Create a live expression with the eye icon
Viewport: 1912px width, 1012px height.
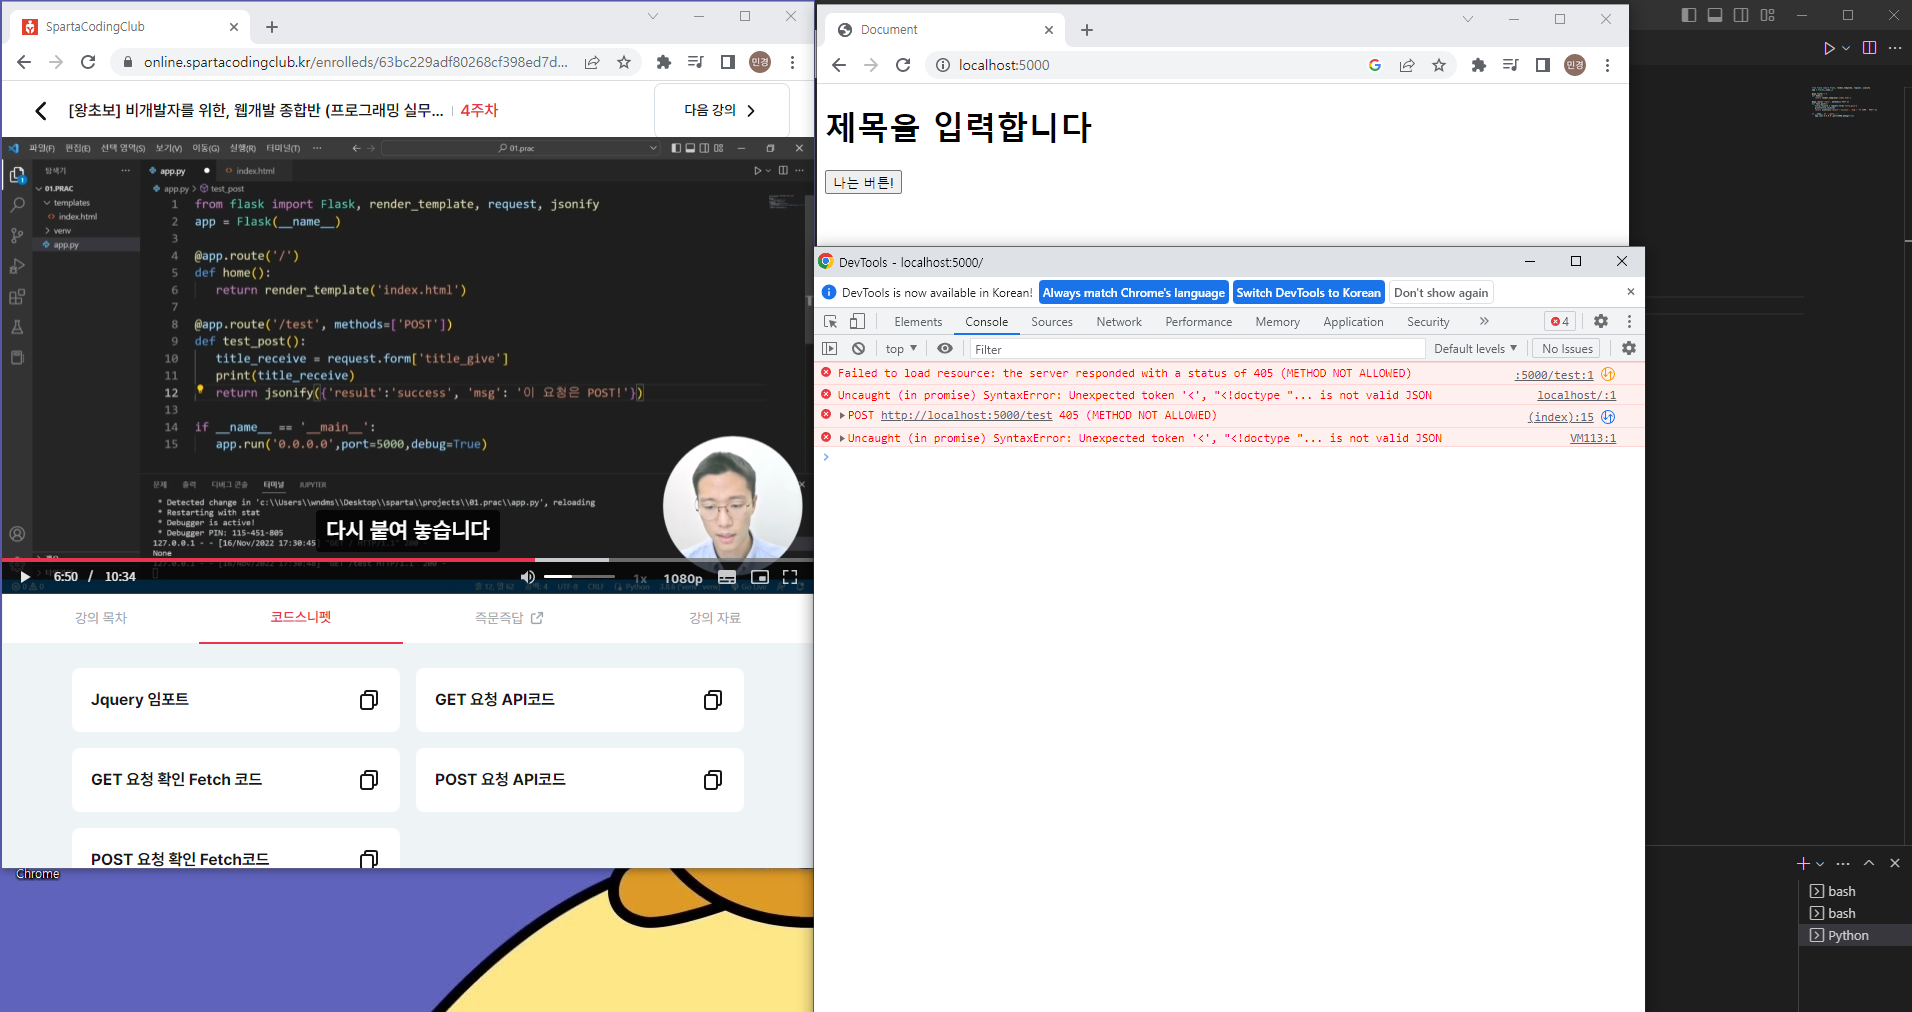click(x=945, y=349)
